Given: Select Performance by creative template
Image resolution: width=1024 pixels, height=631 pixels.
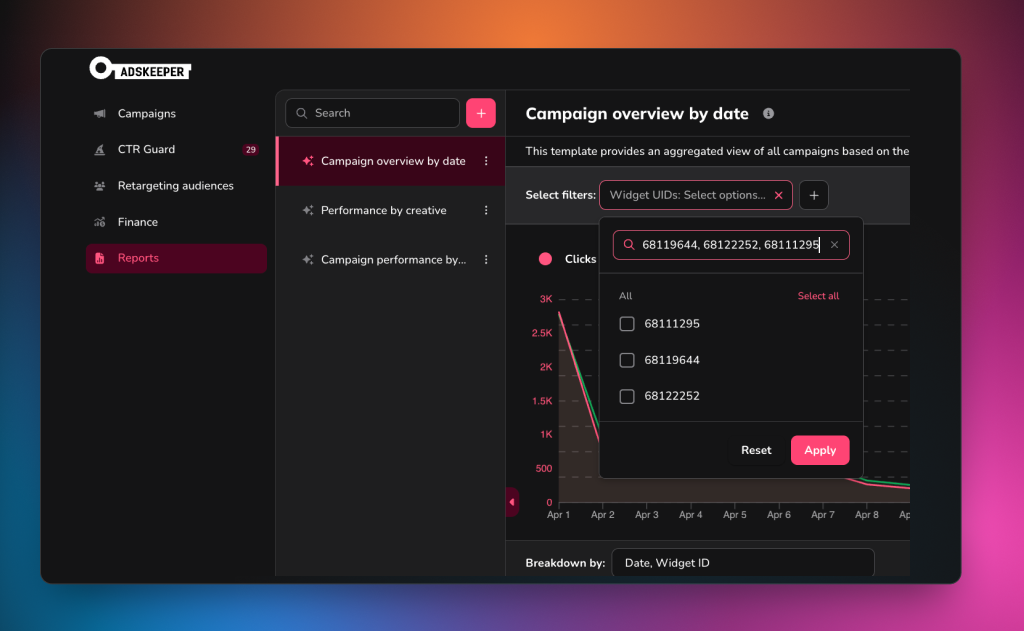Looking at the screenshot, I should click(391, 210).
